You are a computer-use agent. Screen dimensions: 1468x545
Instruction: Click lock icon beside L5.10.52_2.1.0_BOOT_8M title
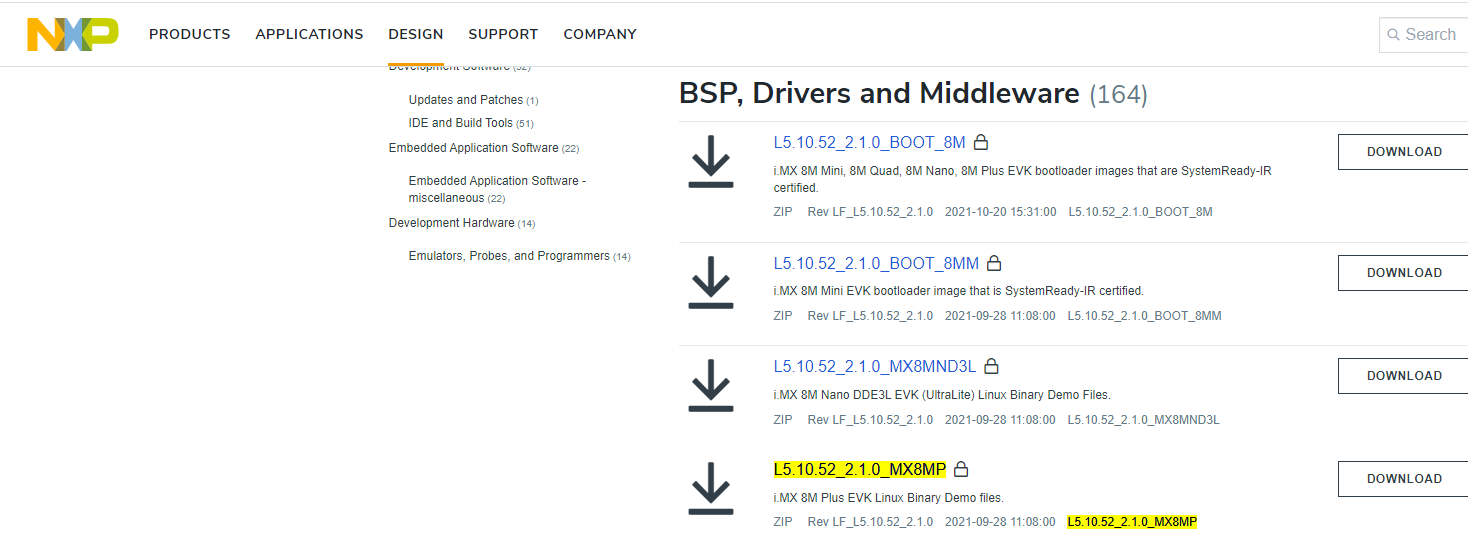tap(981, 142)
